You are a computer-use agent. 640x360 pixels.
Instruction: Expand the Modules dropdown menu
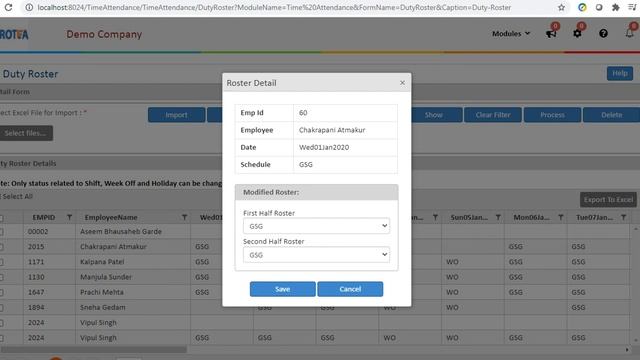tap(511, 33)
